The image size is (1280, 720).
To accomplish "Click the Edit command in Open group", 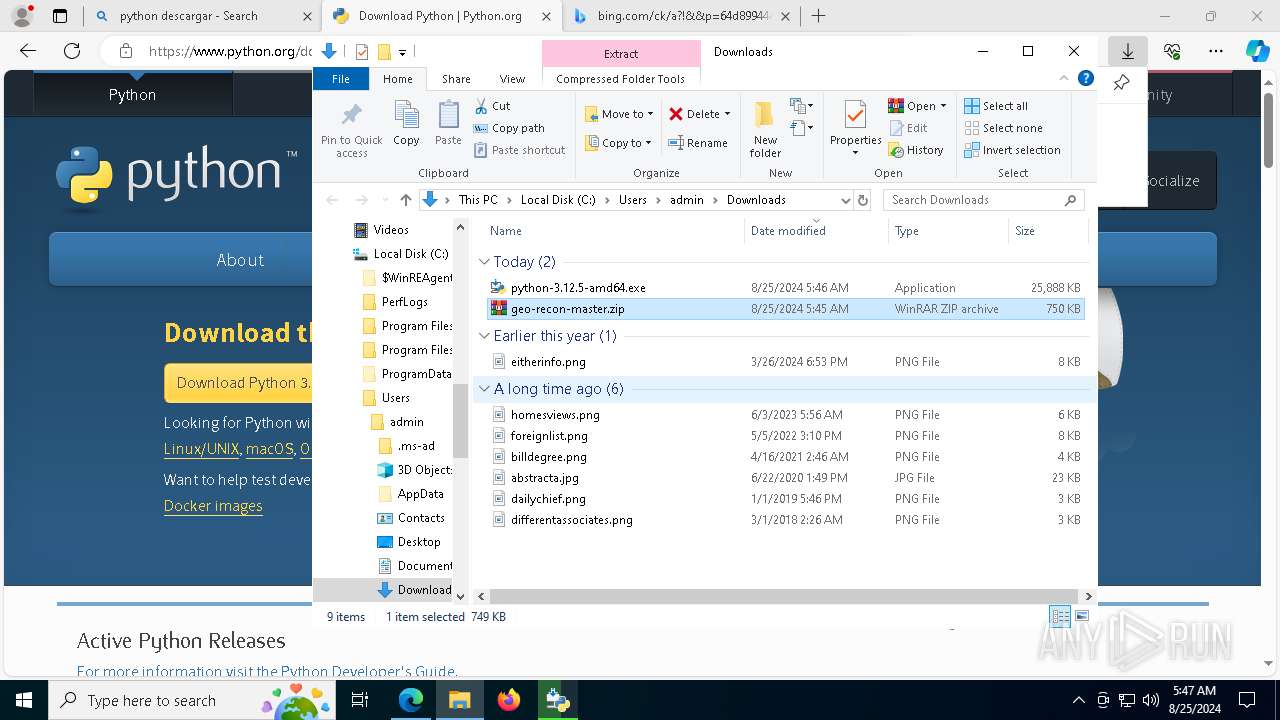I will [907, 128].
